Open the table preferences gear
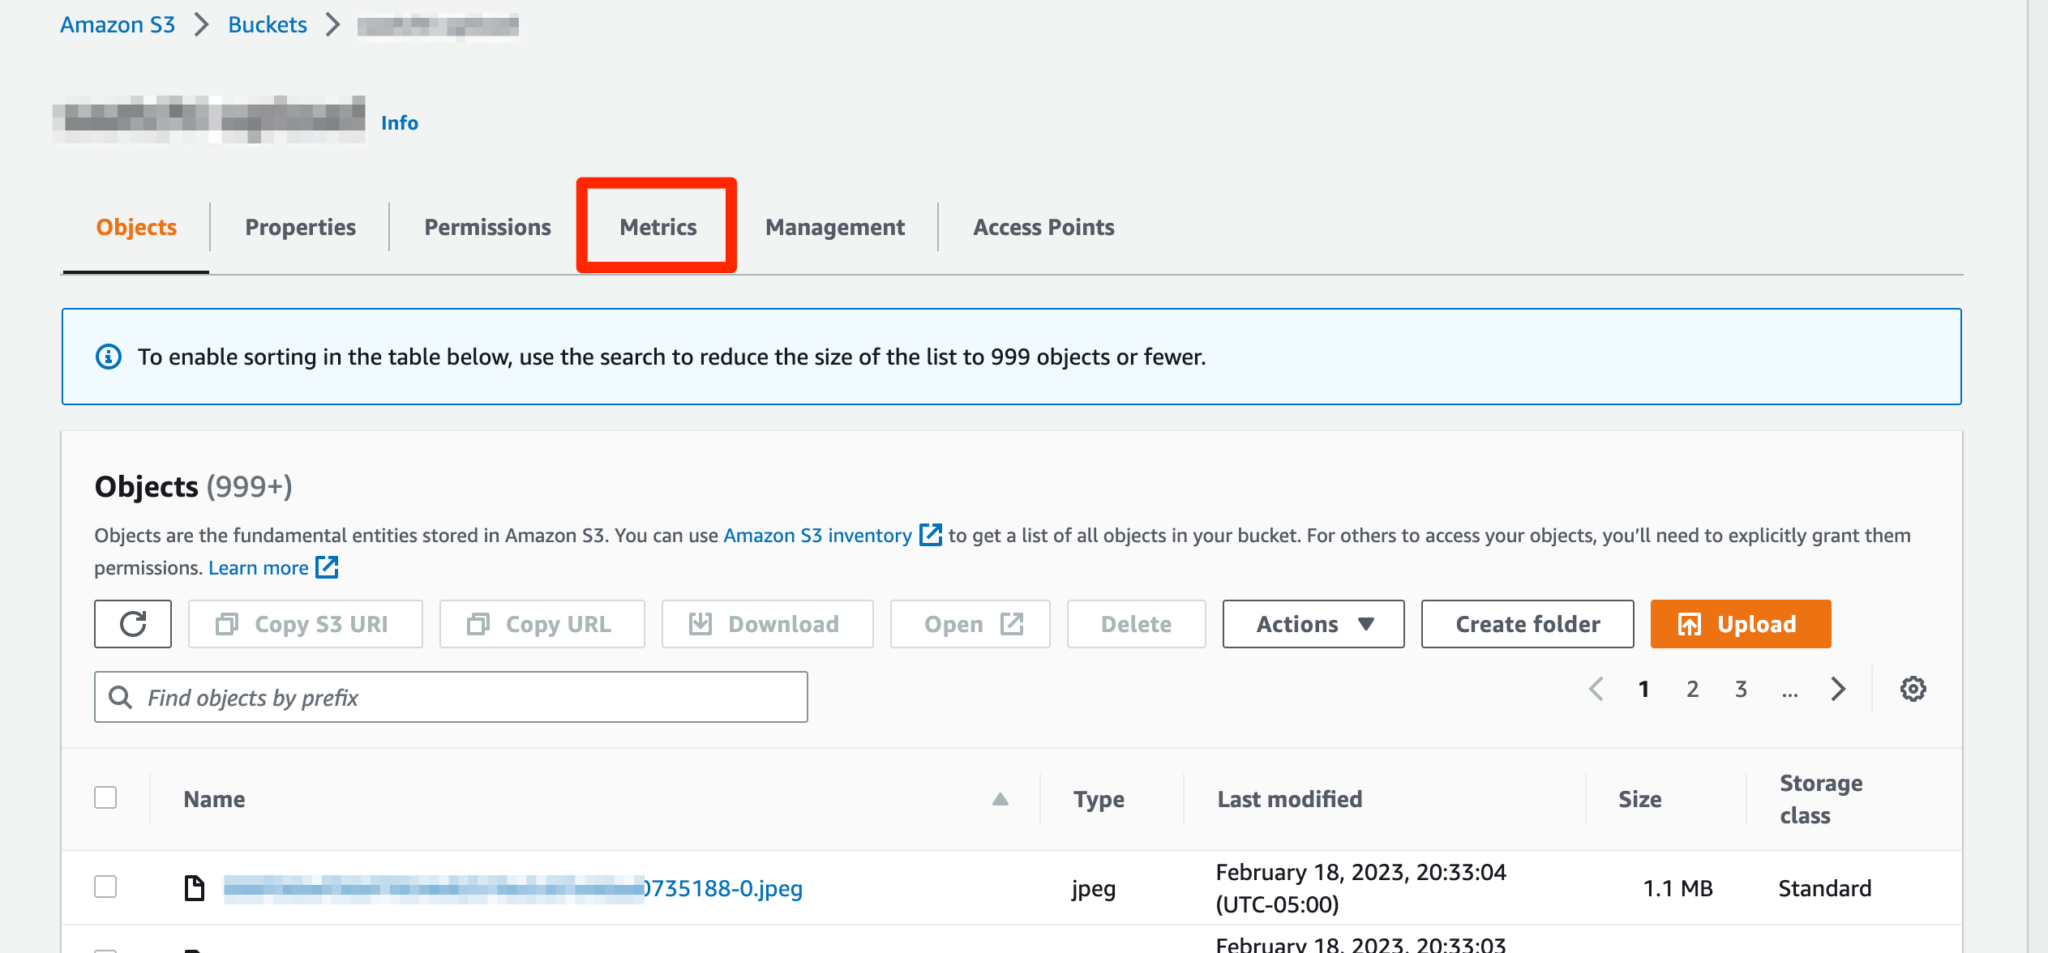The height and width of the screenshot is (953, 2048). (1913, 689)
